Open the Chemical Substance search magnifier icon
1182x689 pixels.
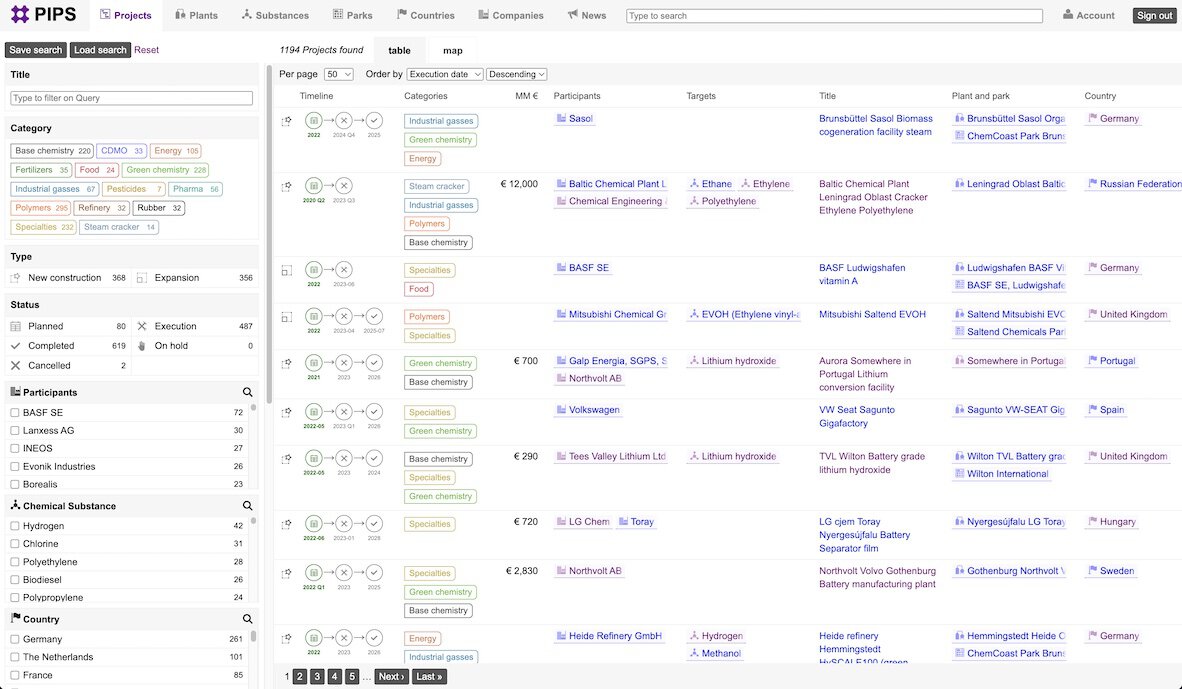pos(247,506)
